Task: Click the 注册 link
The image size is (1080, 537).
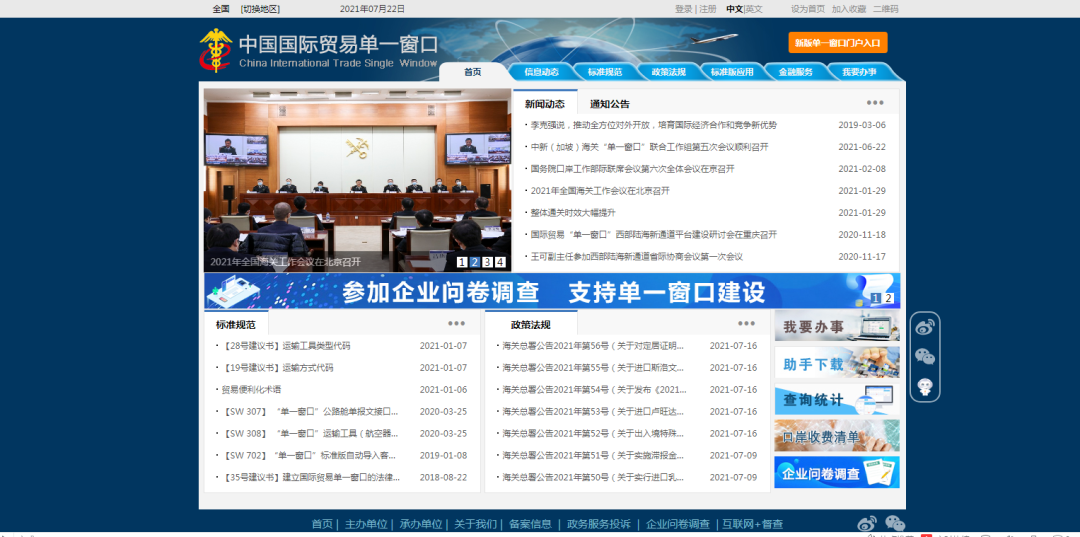Action: (707, 9)
